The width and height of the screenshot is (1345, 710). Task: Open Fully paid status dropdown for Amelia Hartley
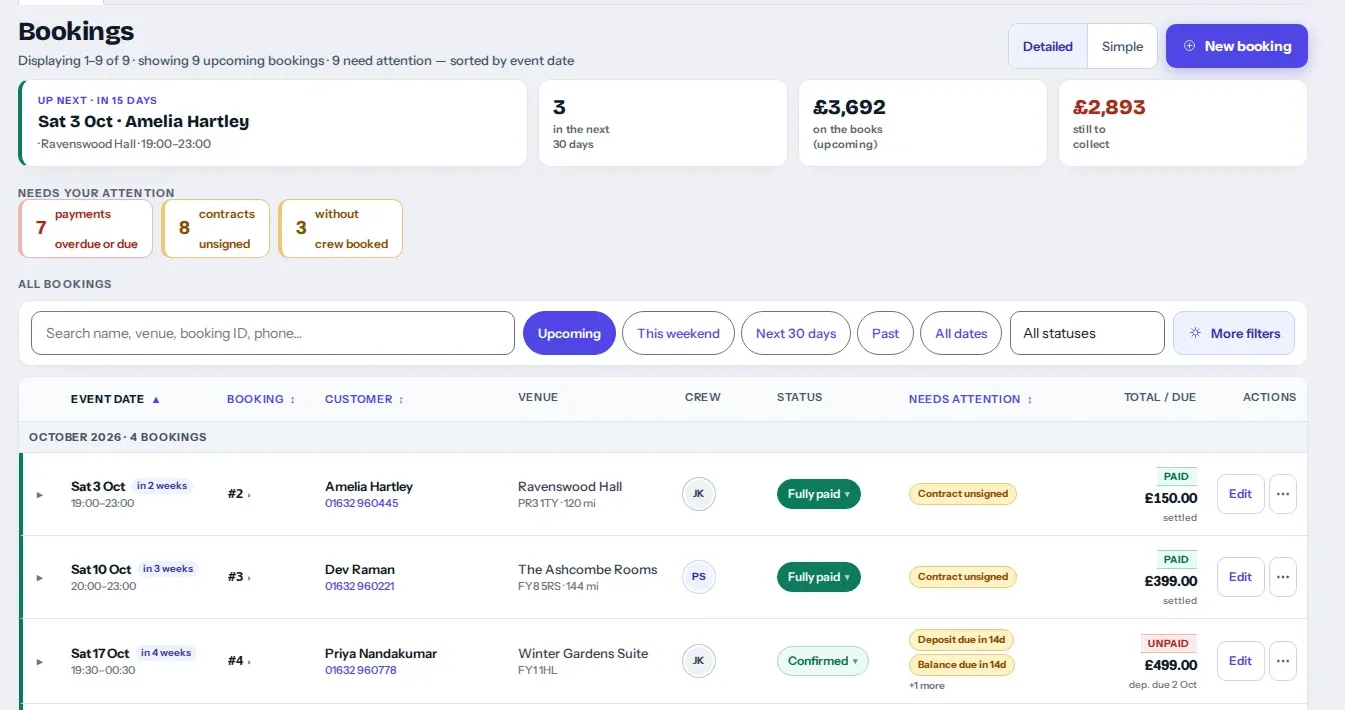click(818, 494)
